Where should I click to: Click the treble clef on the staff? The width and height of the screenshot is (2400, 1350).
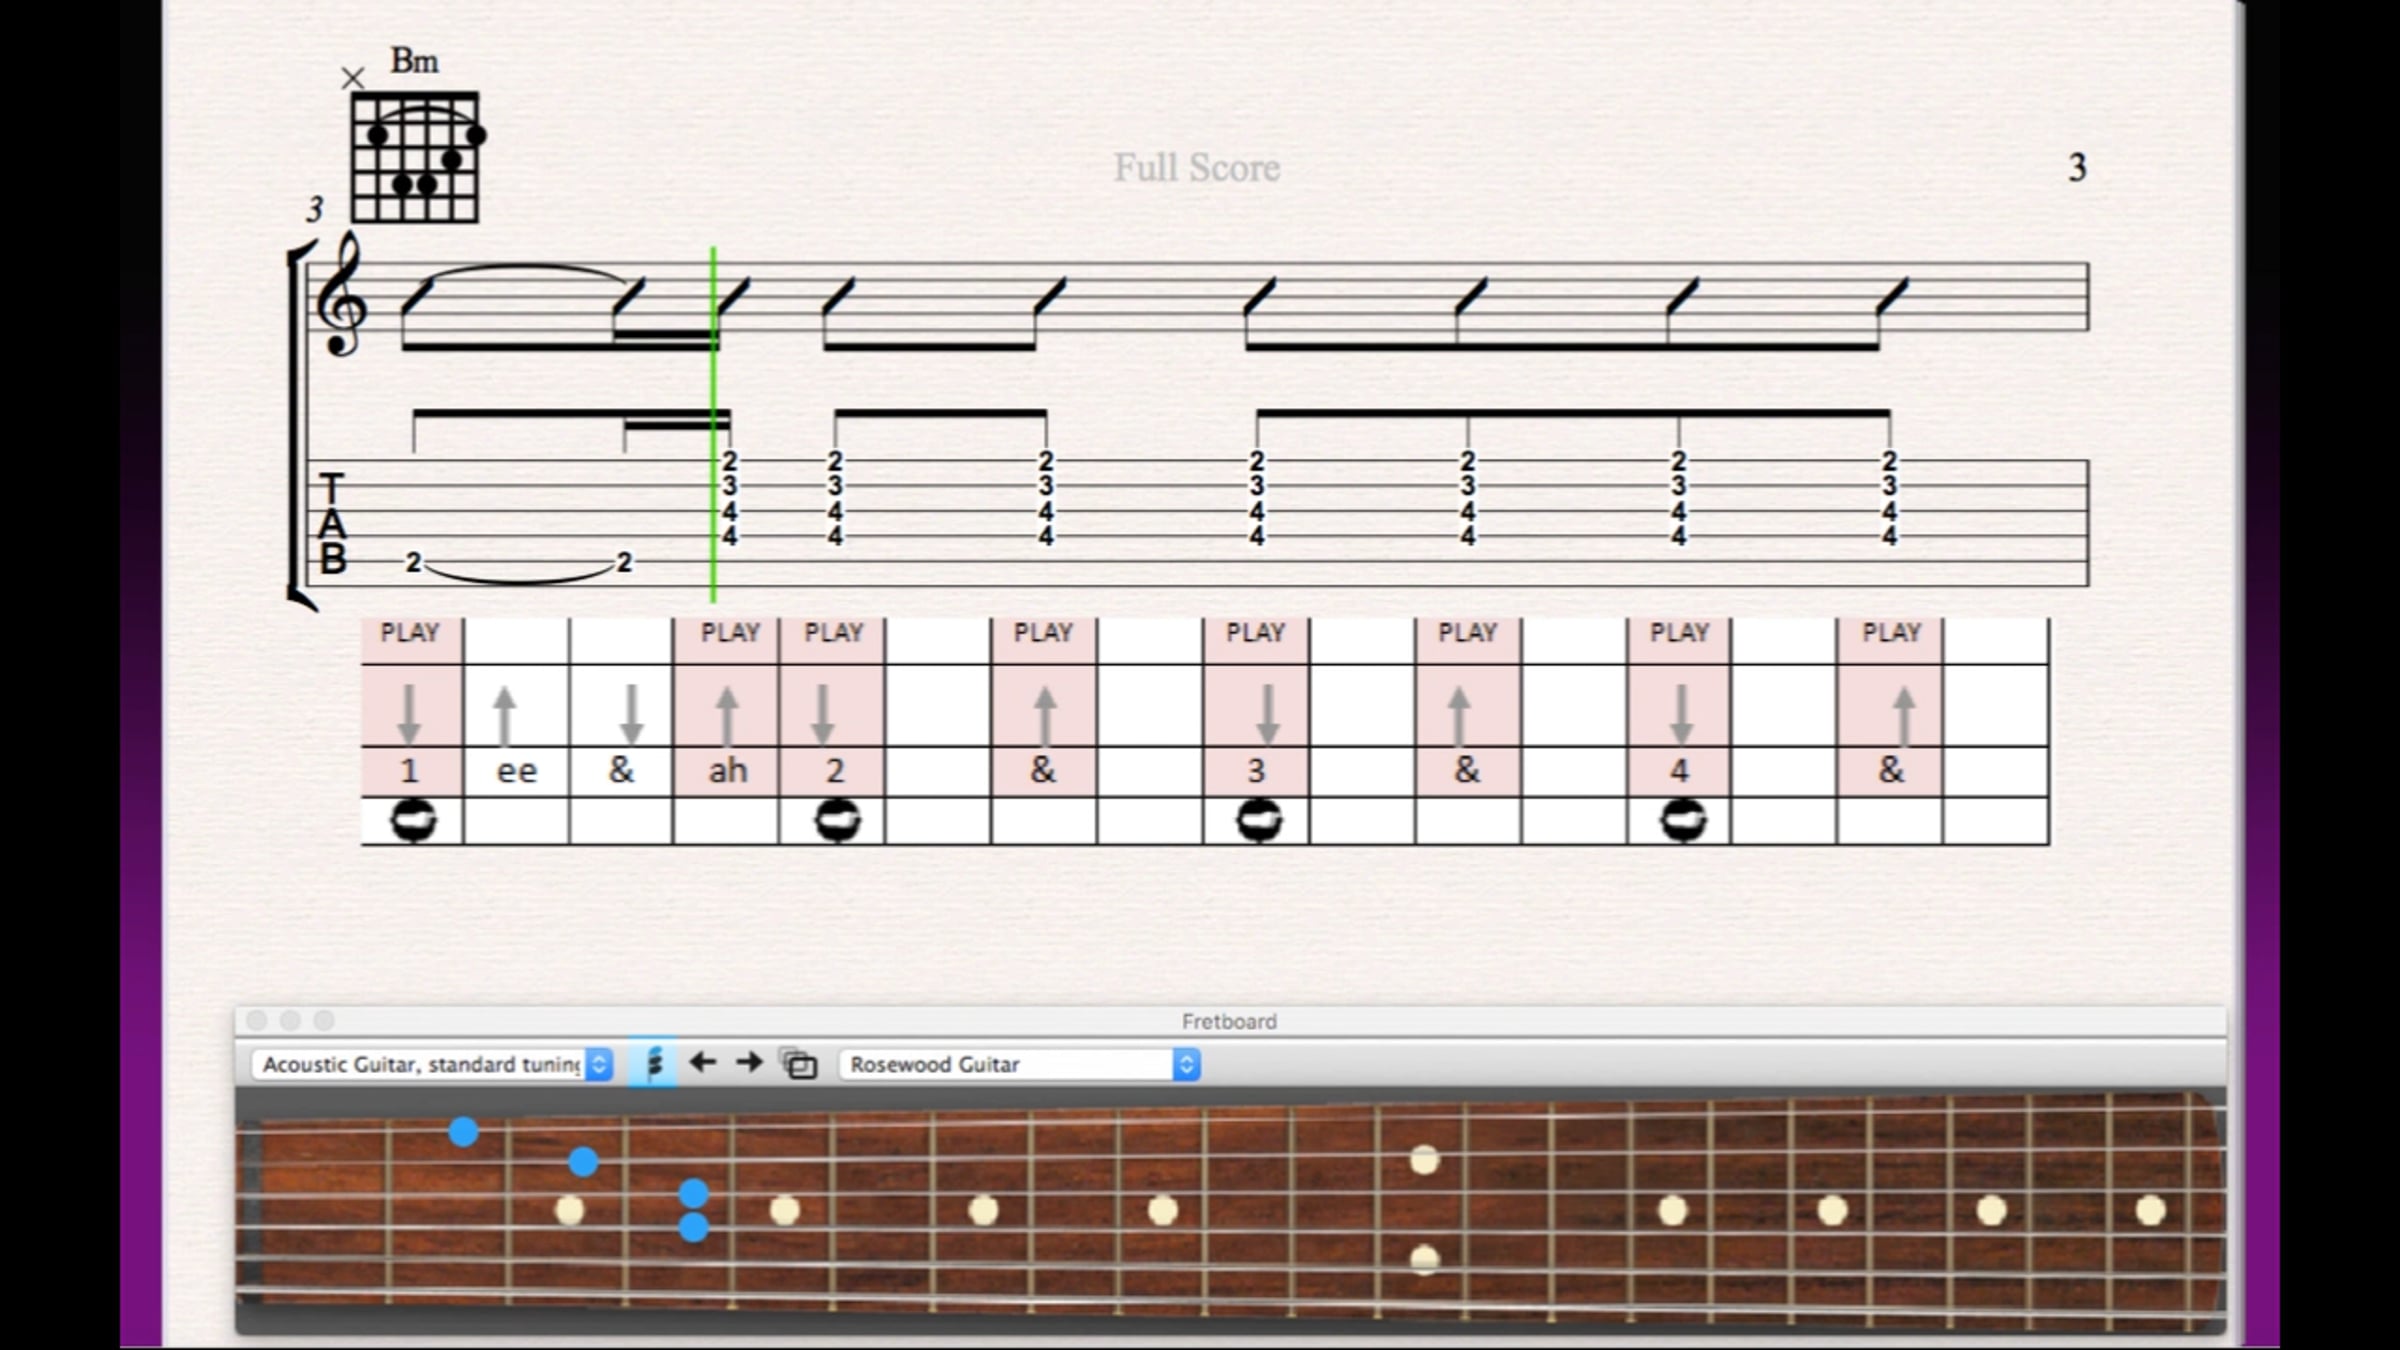coord(341,296)
